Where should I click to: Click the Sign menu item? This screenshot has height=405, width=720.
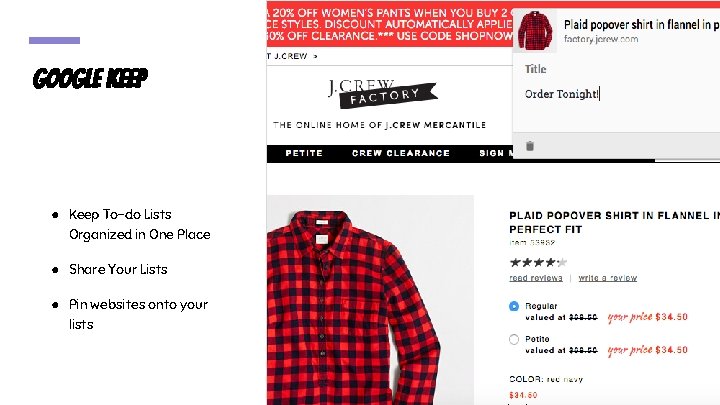tap(495, 153)
